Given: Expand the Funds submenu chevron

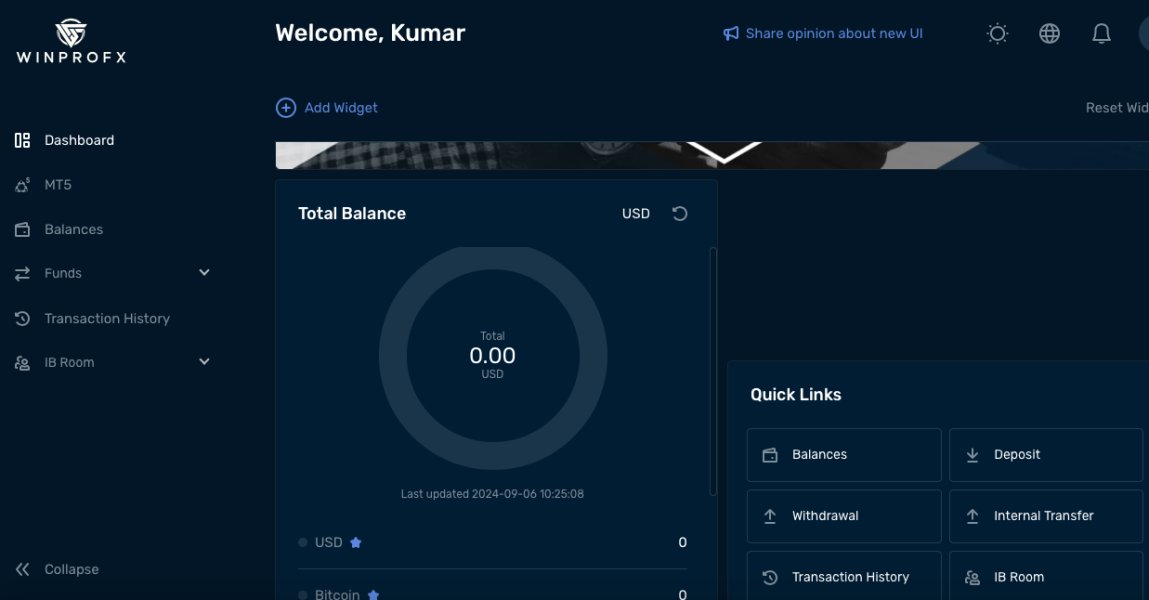Looking at the screenshot, I should click(204, 273).
